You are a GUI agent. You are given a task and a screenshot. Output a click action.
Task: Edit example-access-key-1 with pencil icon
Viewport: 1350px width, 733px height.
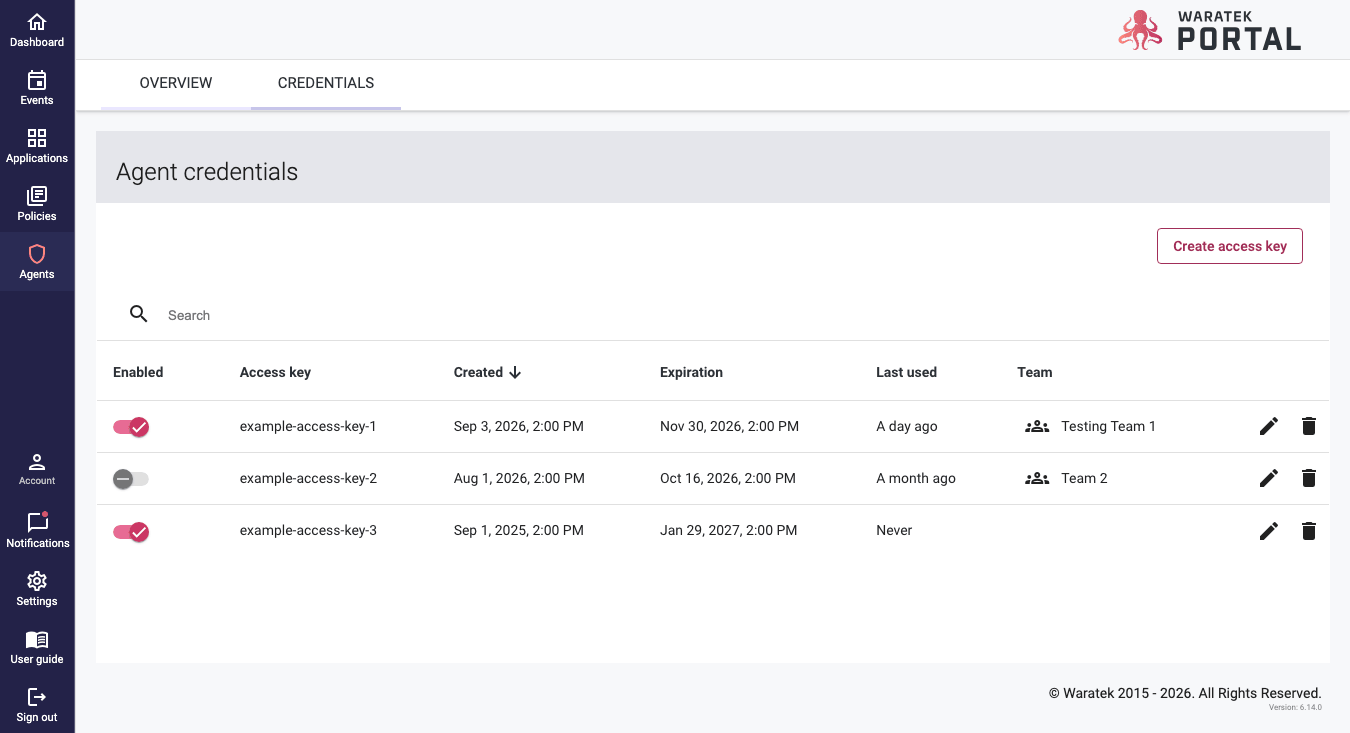[1269, 426]
